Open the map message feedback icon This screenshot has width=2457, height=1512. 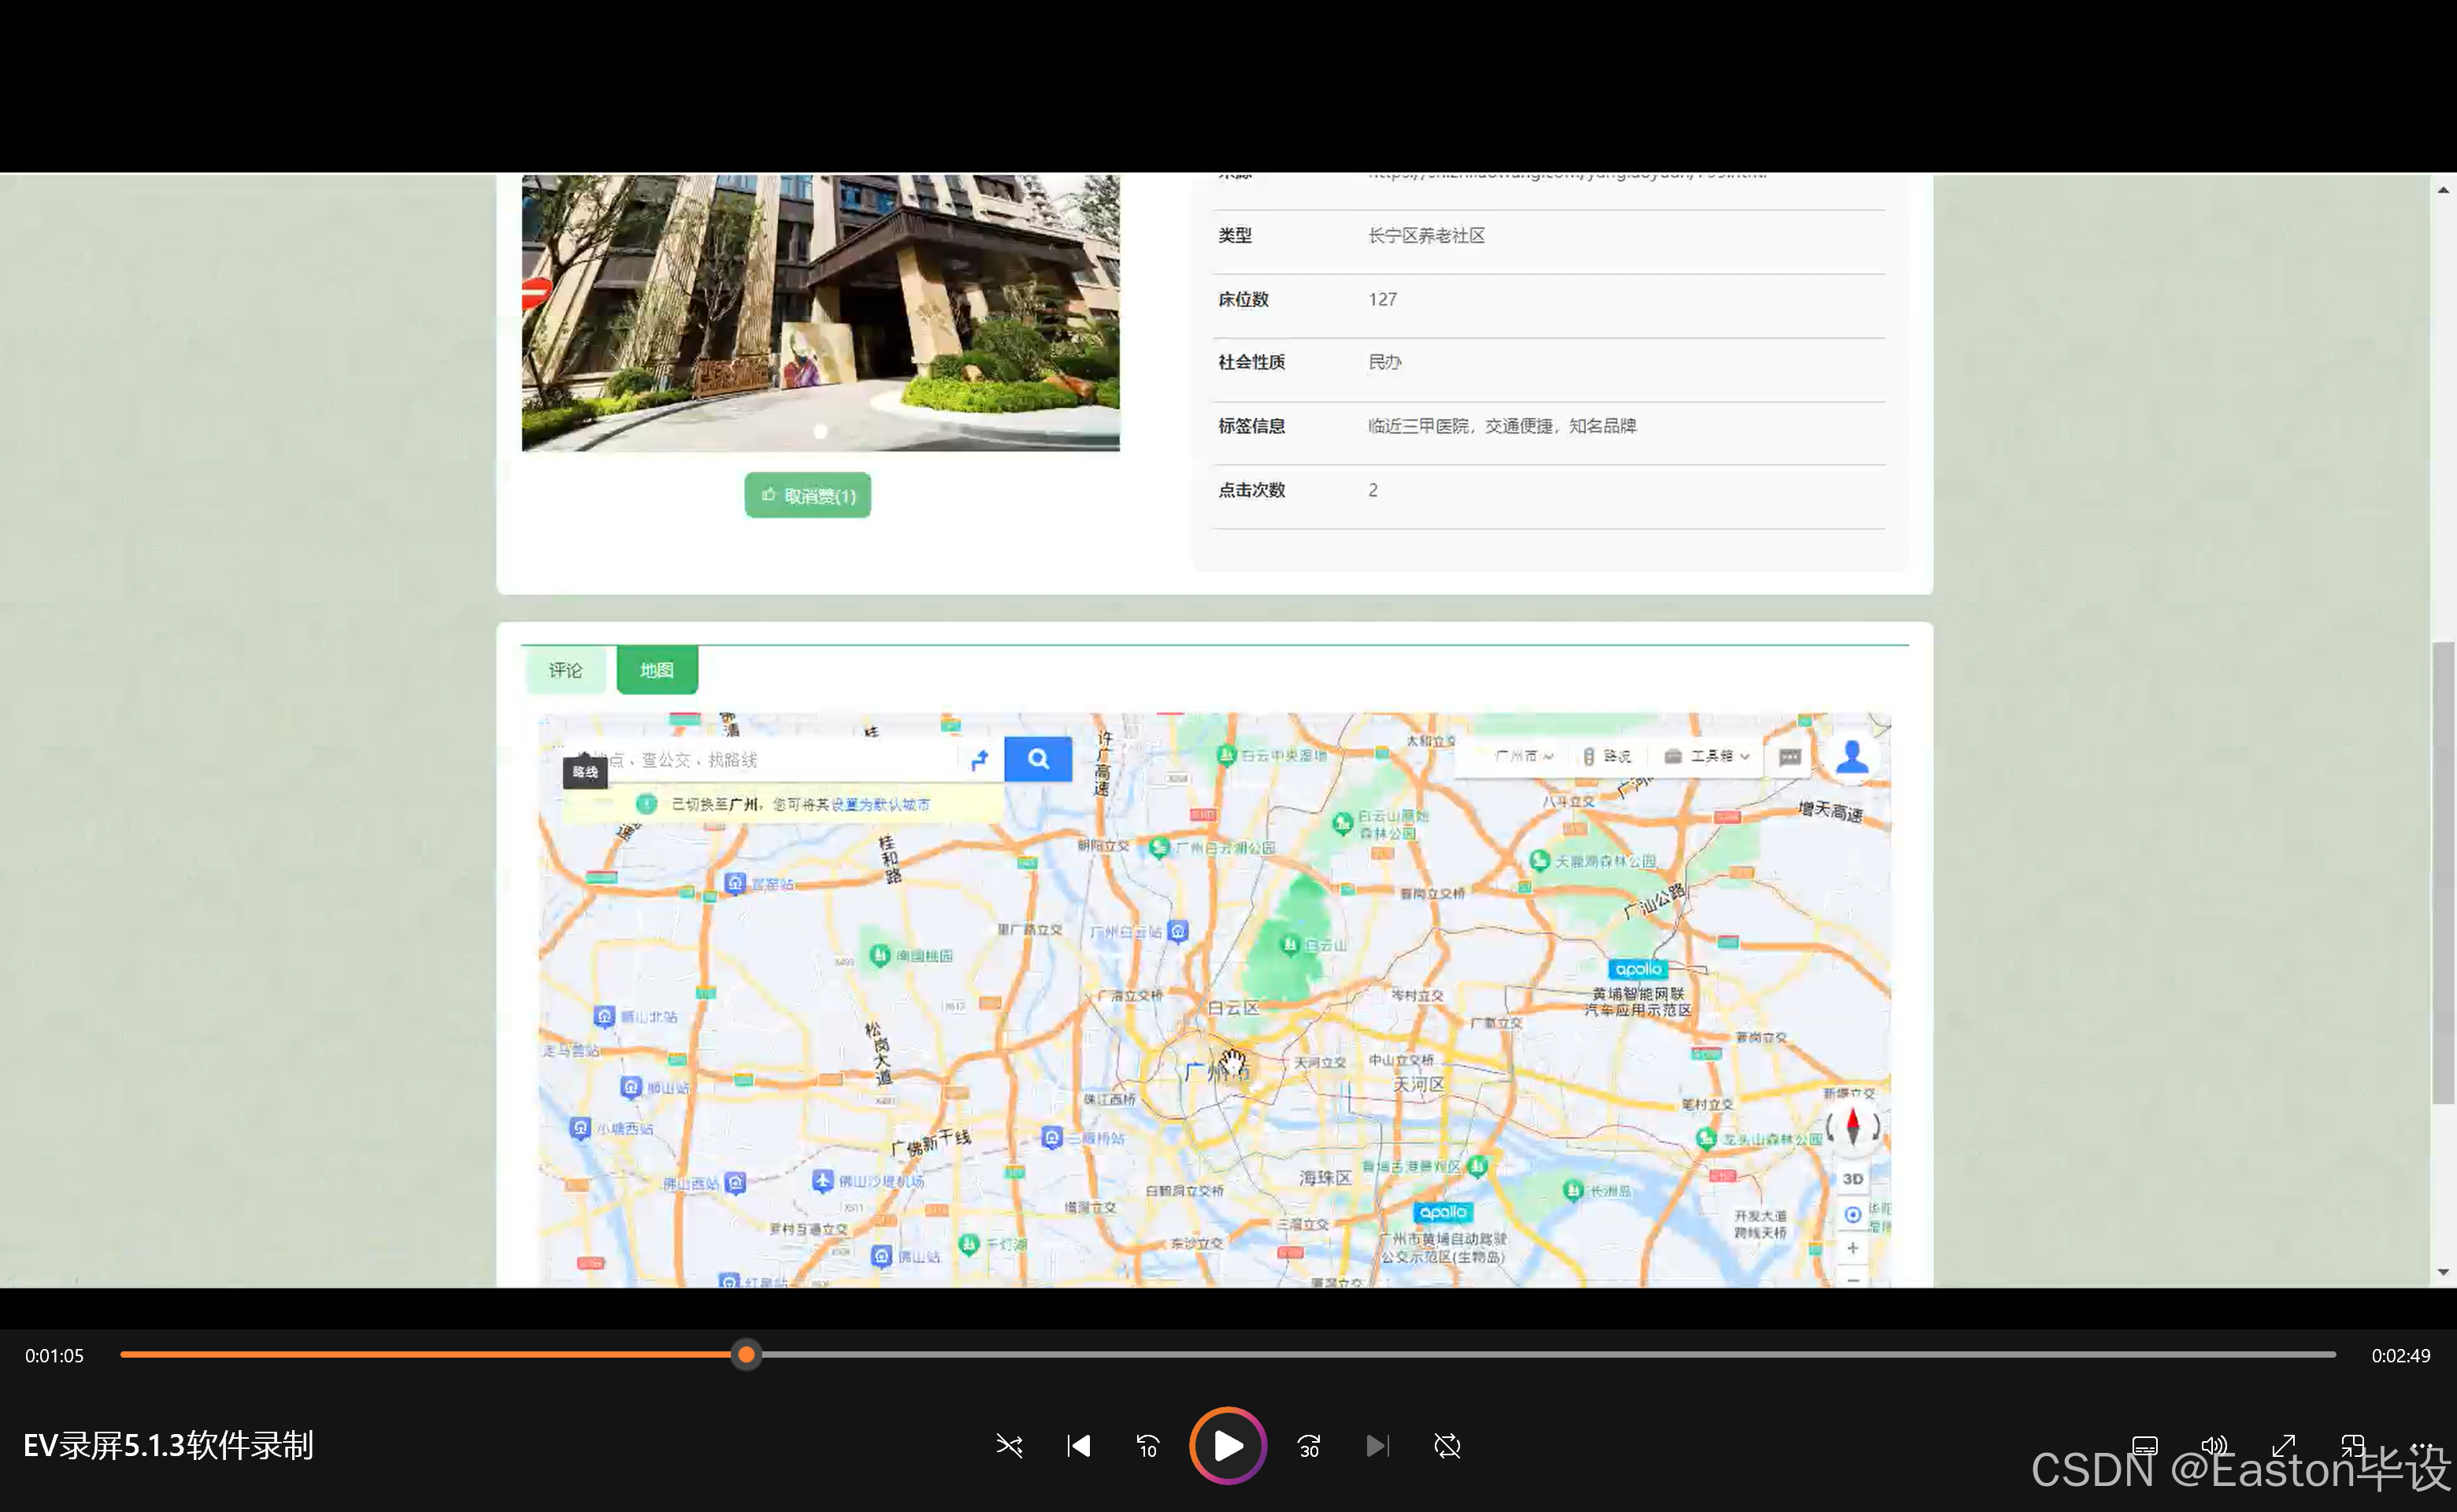(x=1790, y=757)
